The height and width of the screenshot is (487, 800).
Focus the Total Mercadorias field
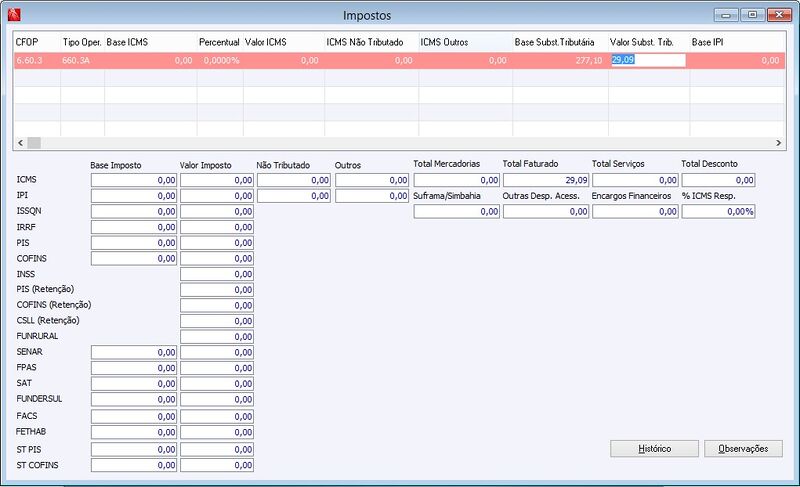[x=457, y=180]
